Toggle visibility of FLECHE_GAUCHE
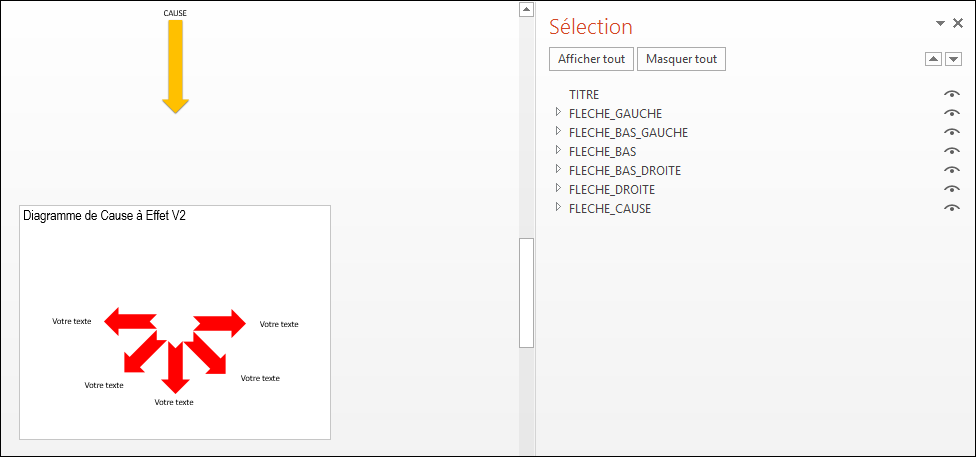 pyautogui.click(x=952, y=113)
